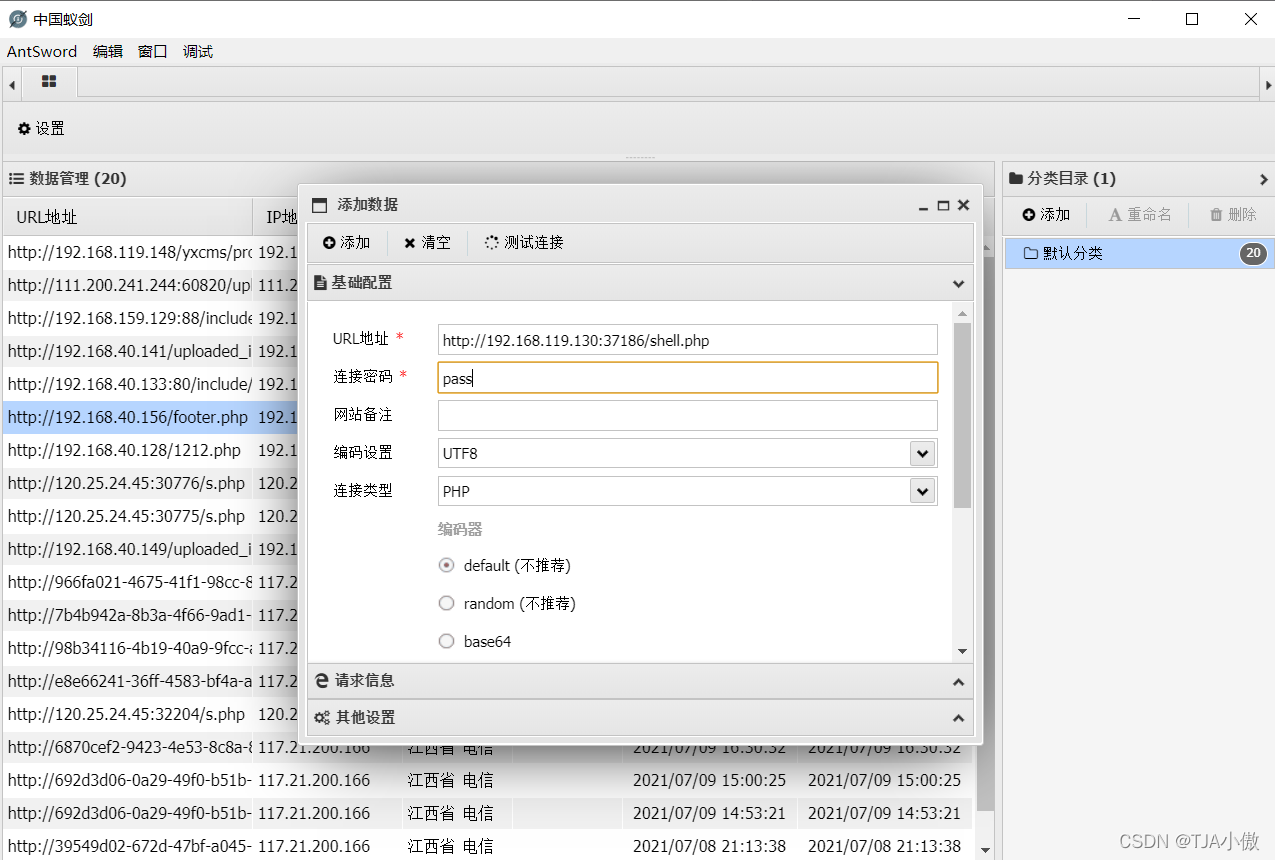1275x860 pixels.
Task: Select row http://7b4b942a-8b3a-4f66-9ad1
Action: point(150,615)
